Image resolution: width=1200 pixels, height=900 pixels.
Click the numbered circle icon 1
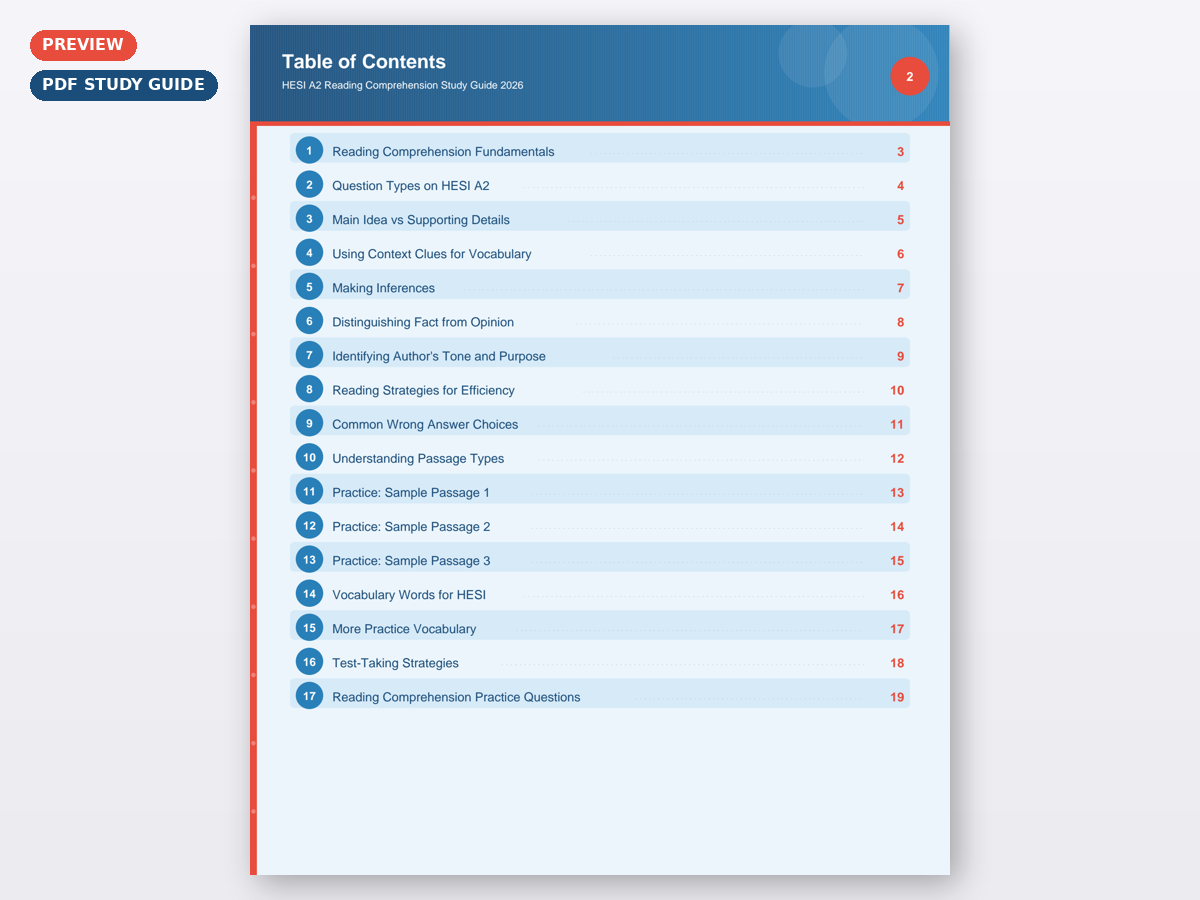pyautogui.click(x=310, y=151)
